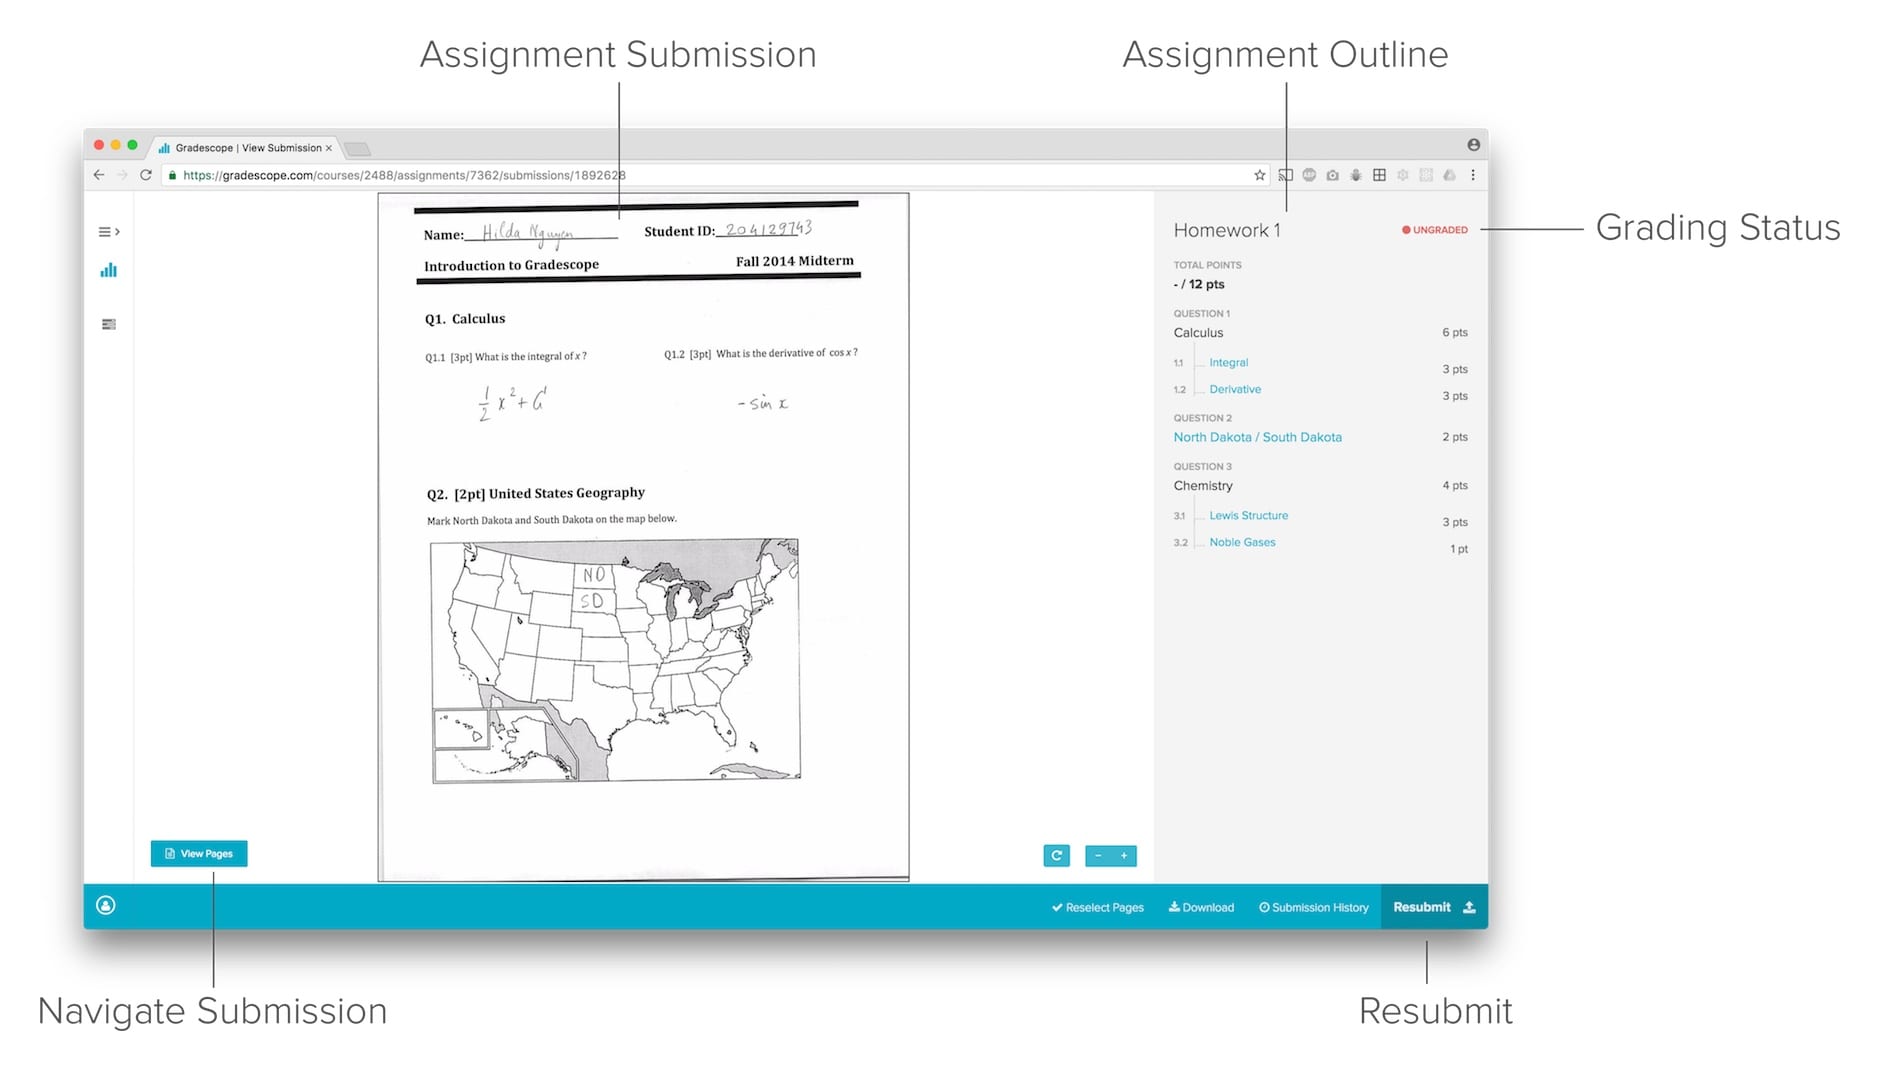The image size is (1880, 1071).
Task: Select North Dakota / South Dakota question
Action: 1257,438
